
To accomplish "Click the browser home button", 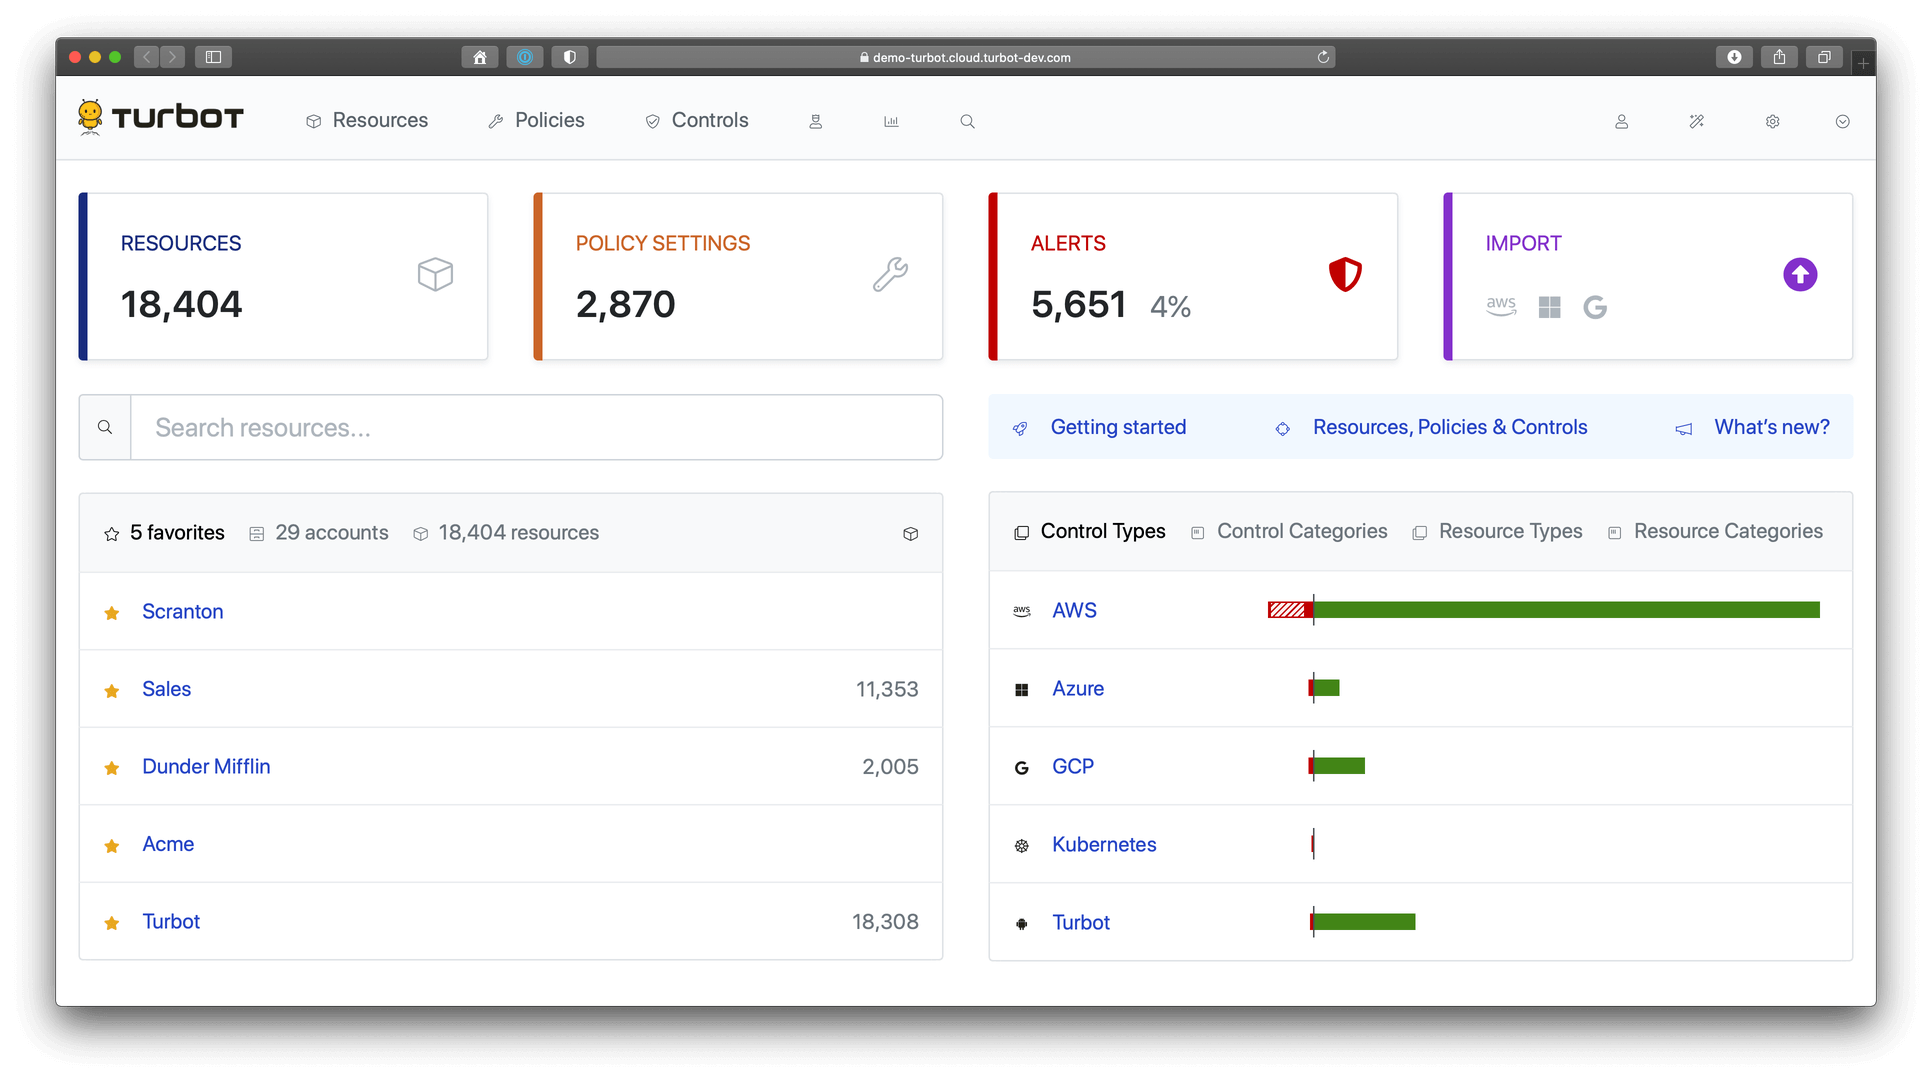I will point(480,57).
